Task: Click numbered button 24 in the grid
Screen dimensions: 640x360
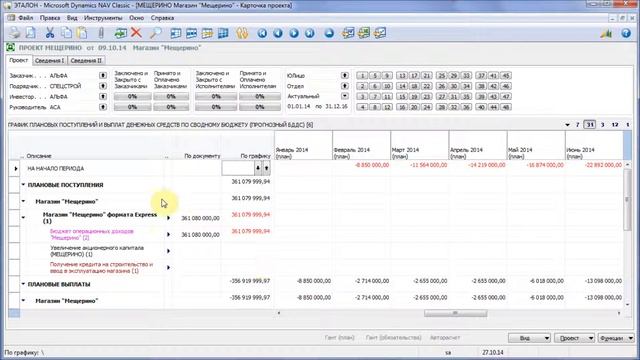Action: 427,107
